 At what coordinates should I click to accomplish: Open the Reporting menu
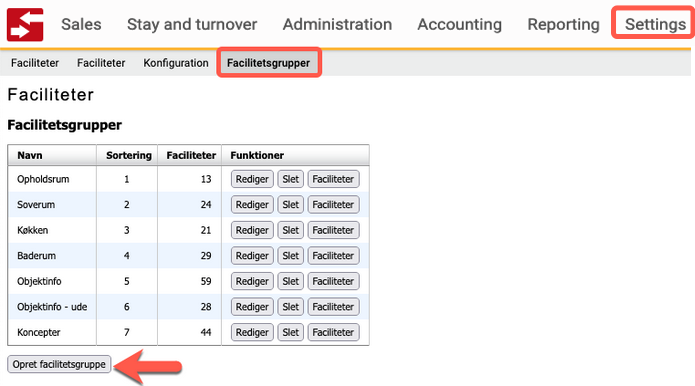563,24
